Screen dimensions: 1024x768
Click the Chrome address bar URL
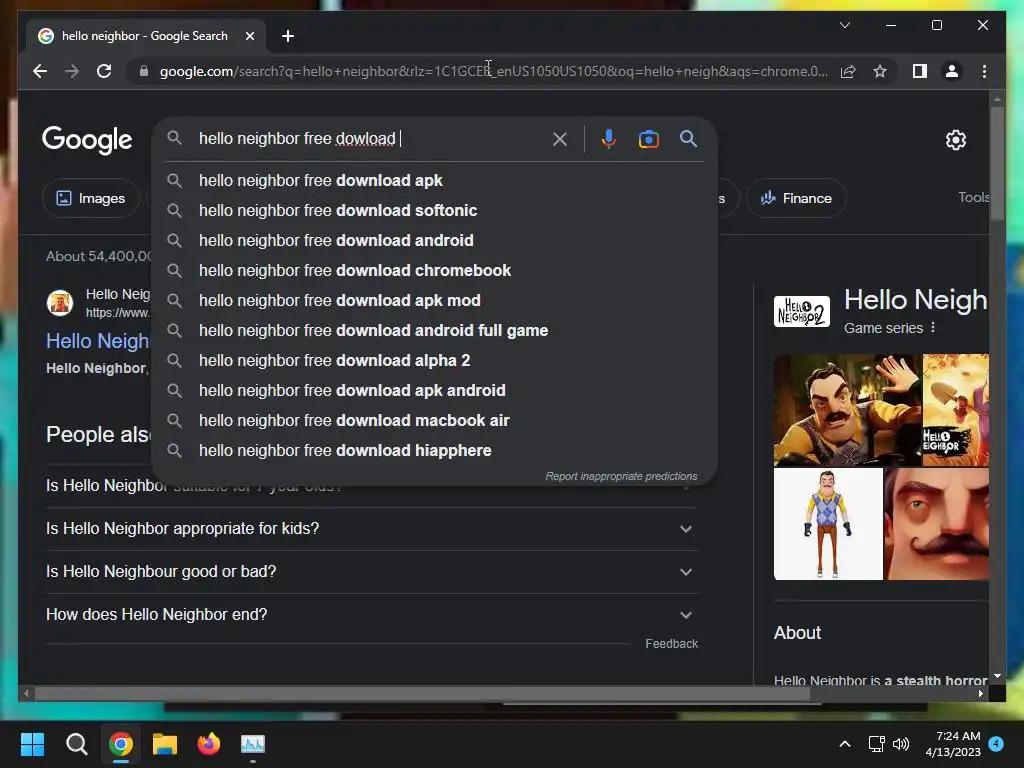click(x=493, y=71)
